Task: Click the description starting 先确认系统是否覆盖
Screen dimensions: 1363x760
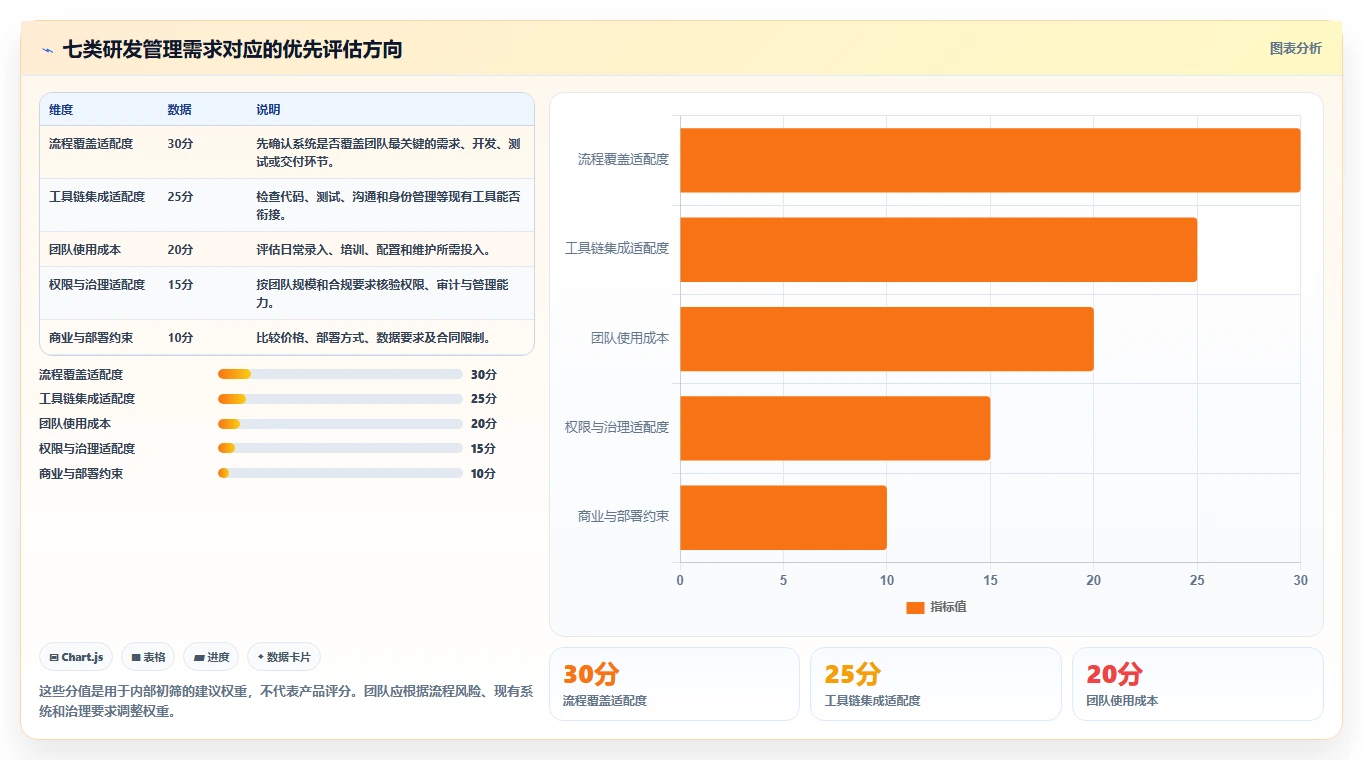Action: (388, 152)
